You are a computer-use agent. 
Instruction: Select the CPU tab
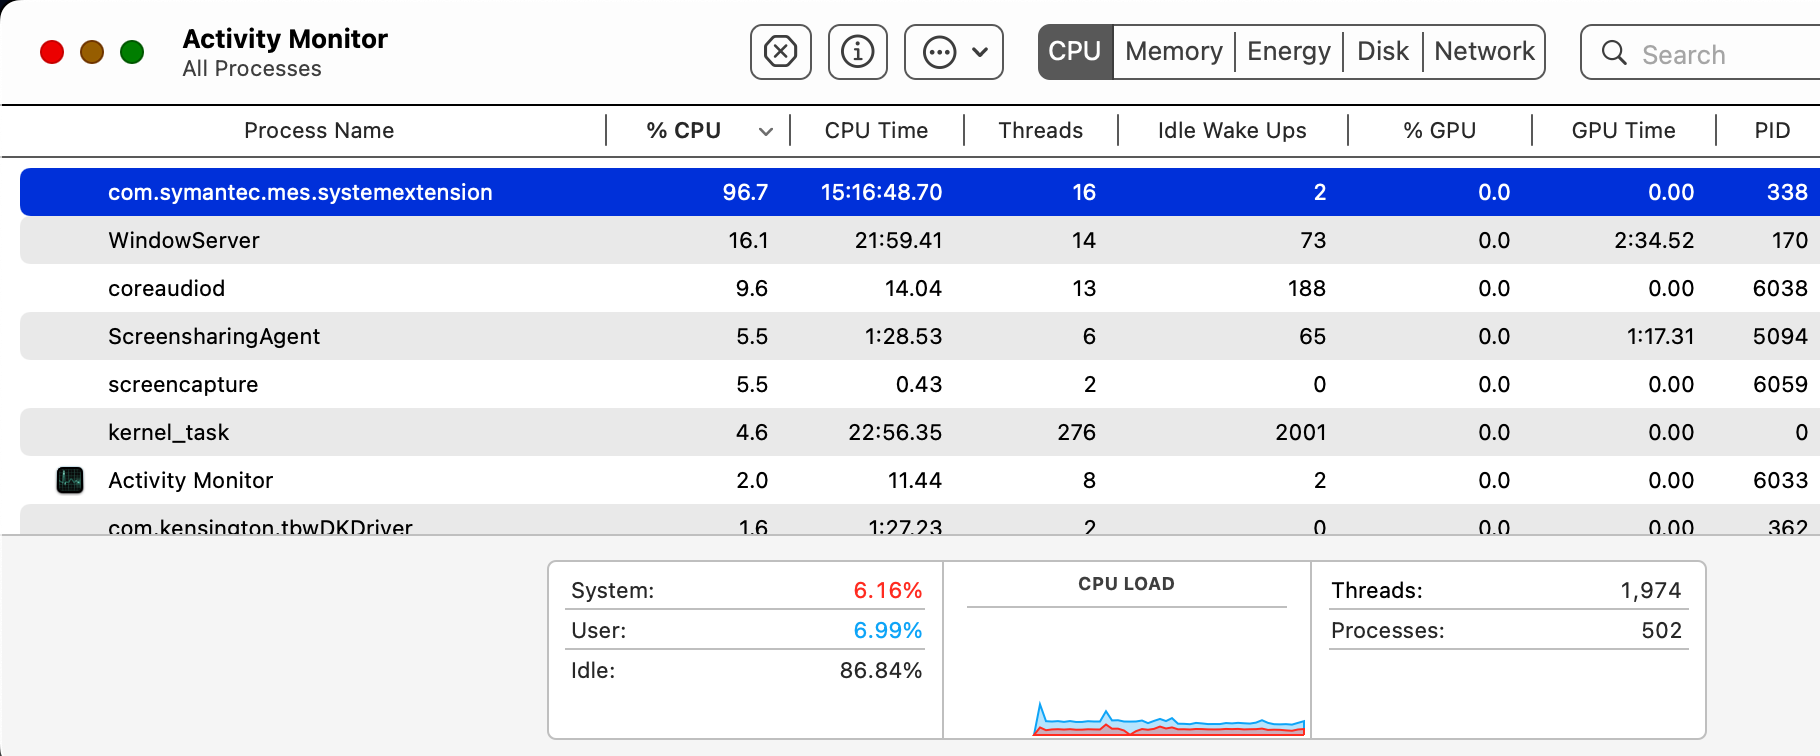[1075, 52]
